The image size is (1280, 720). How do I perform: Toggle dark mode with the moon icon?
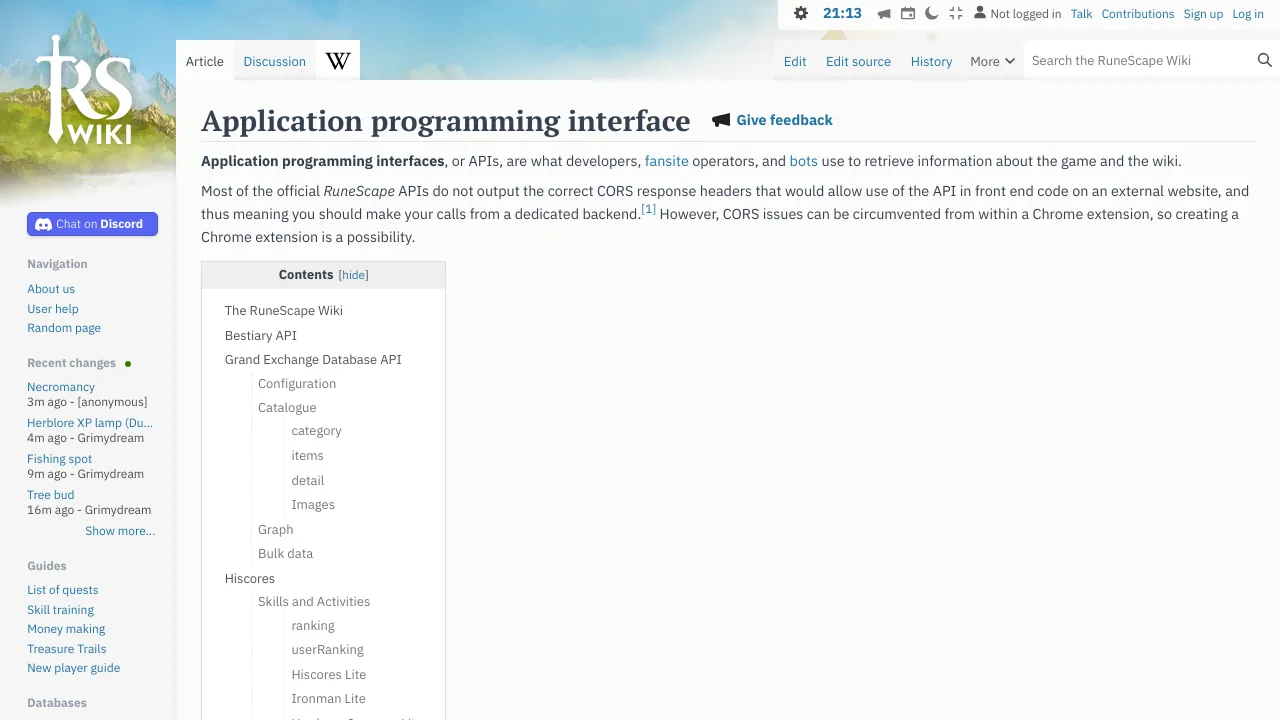pos(932,13)
